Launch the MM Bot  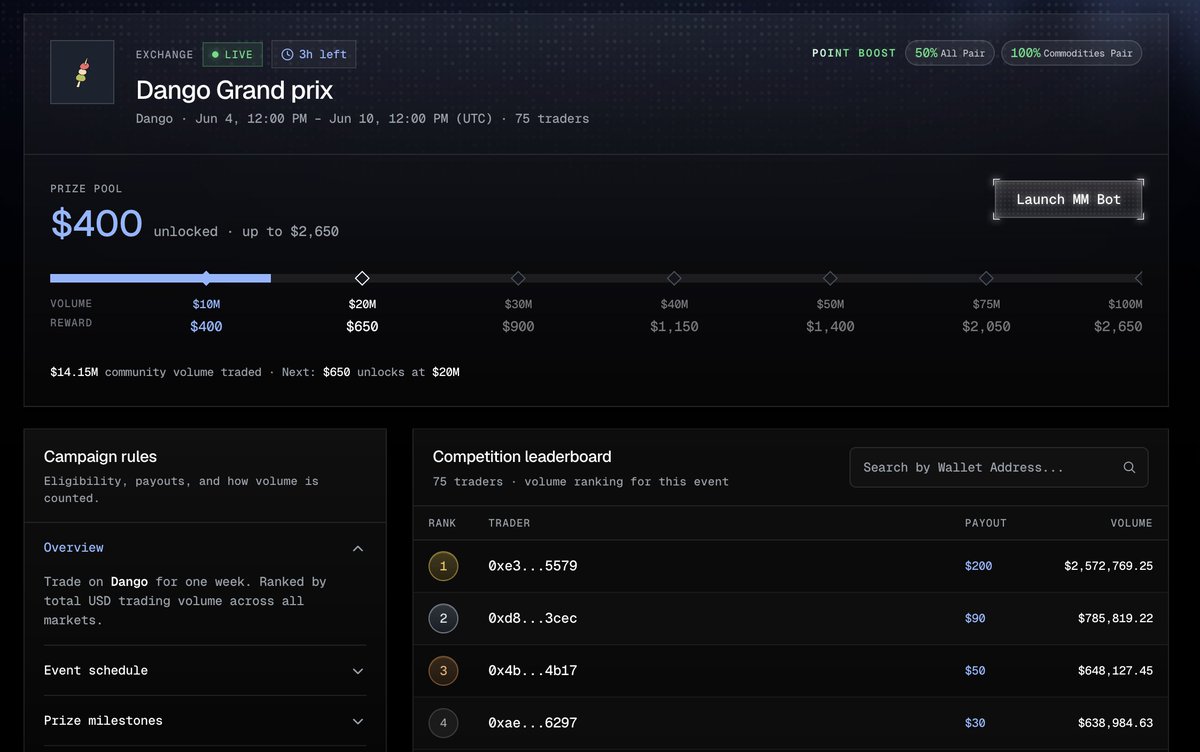pos(1068,199)
